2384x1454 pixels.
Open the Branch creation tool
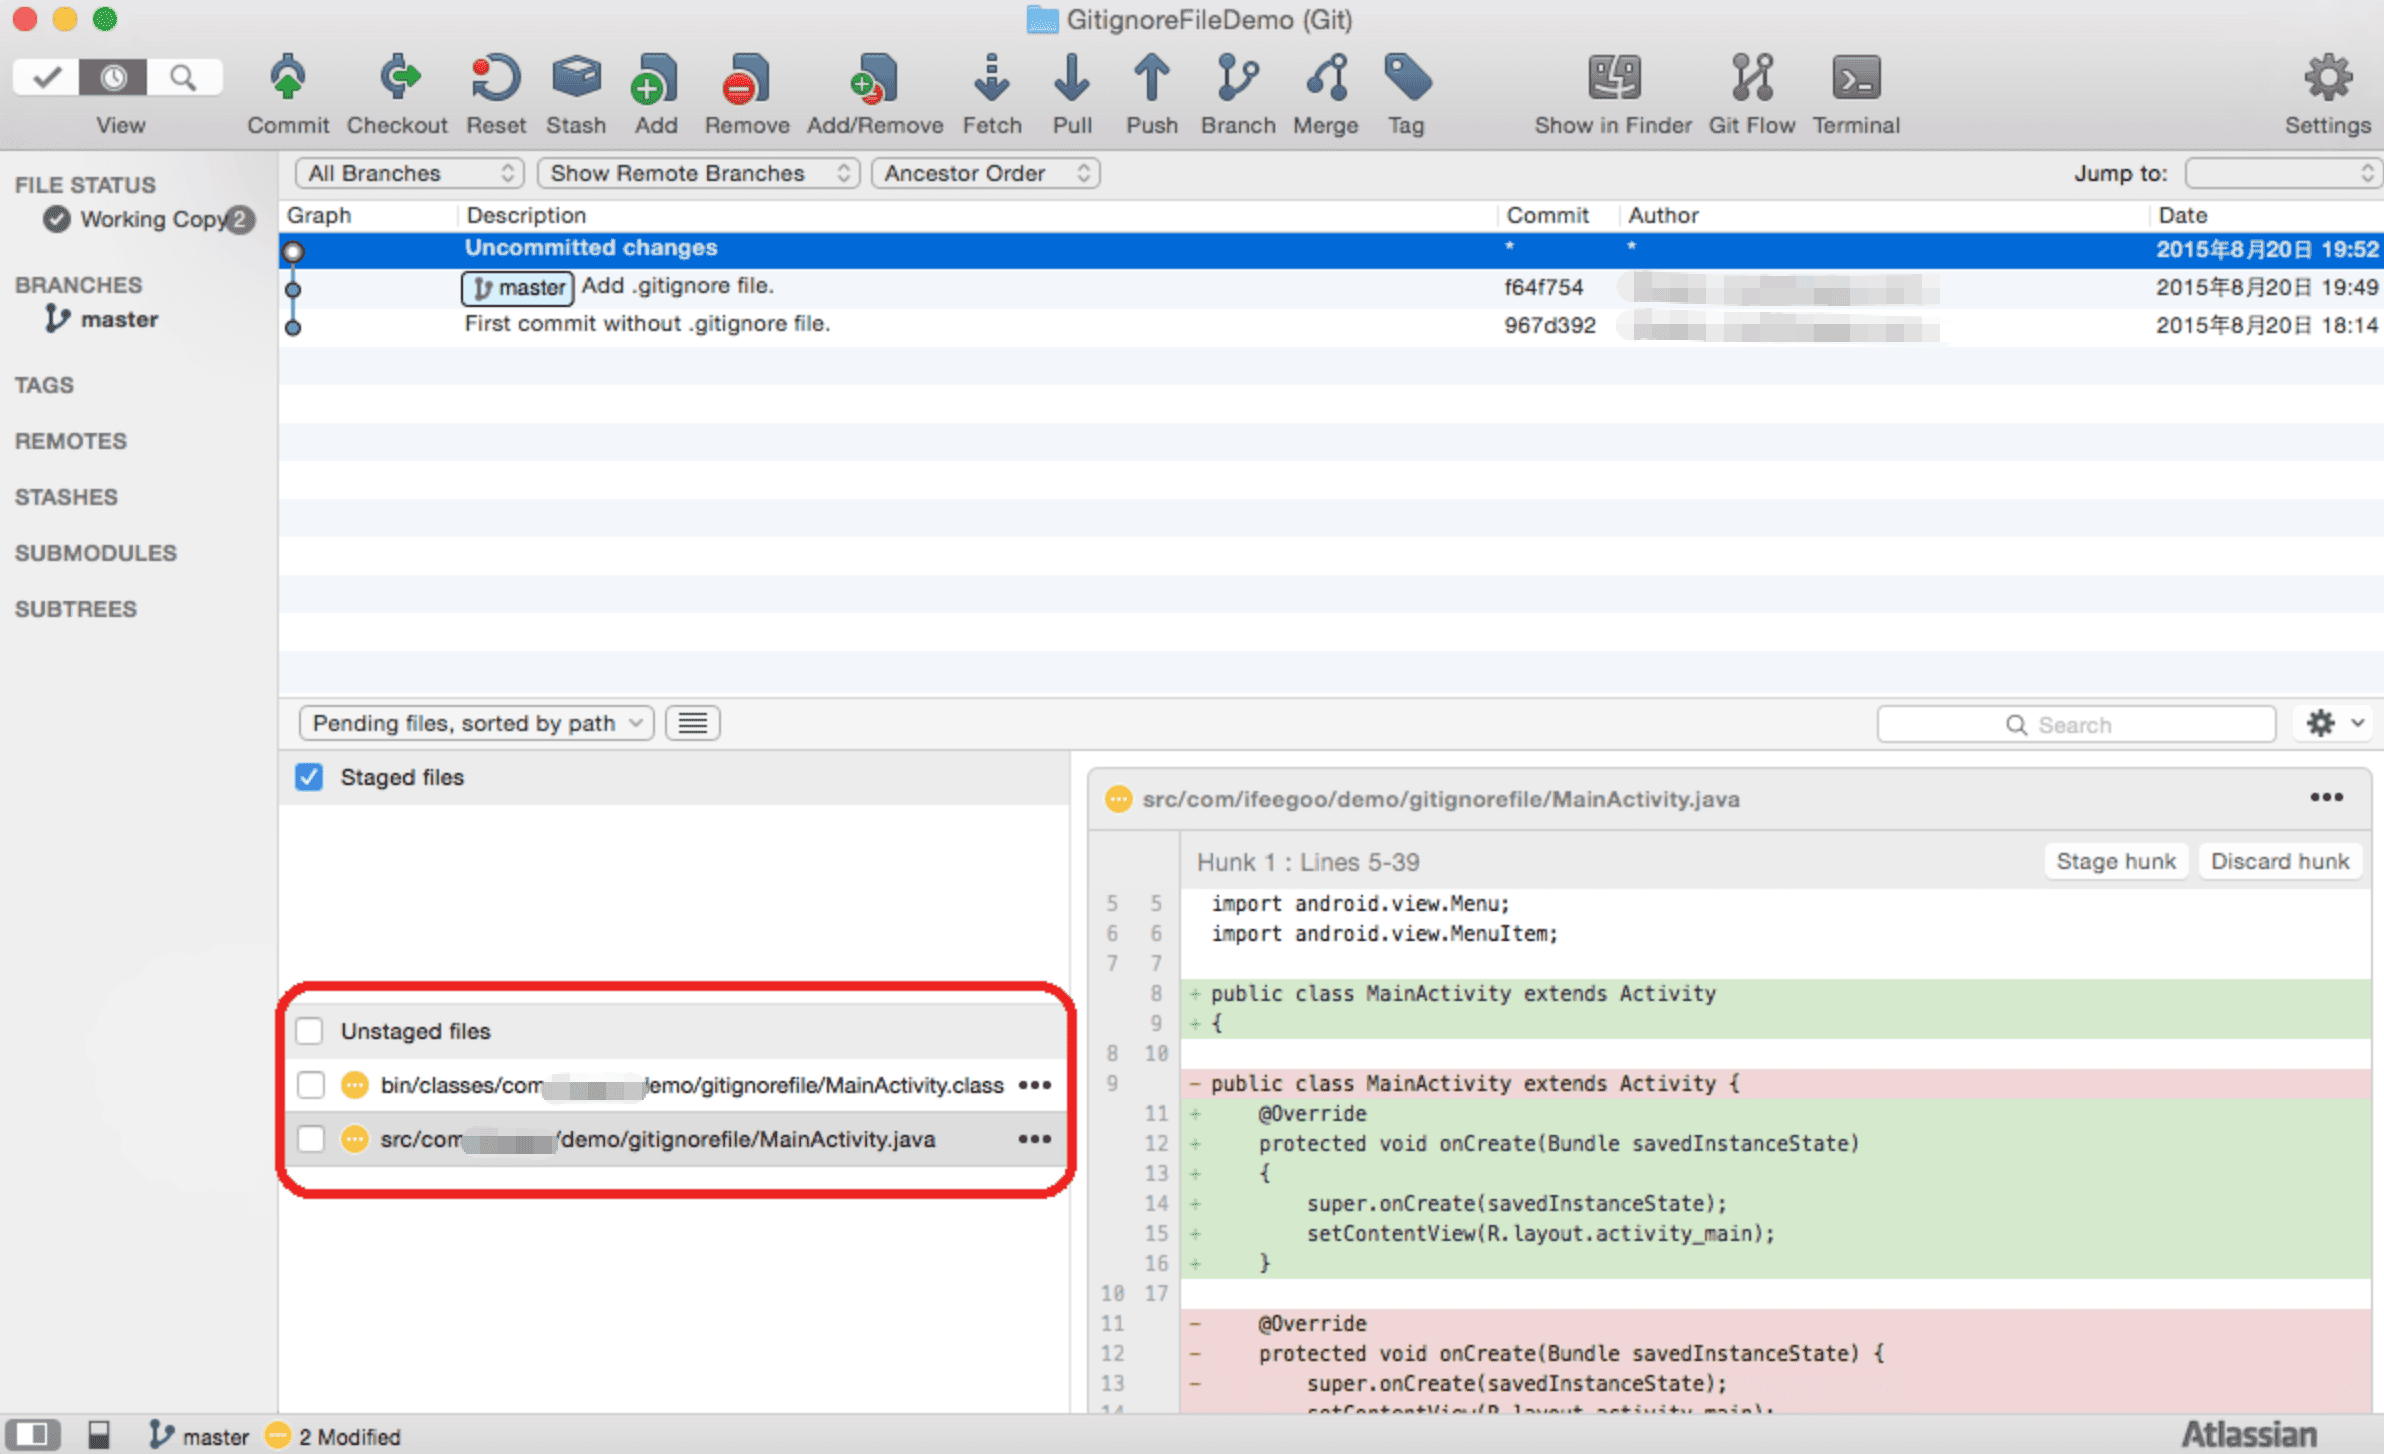[1237, 78]
